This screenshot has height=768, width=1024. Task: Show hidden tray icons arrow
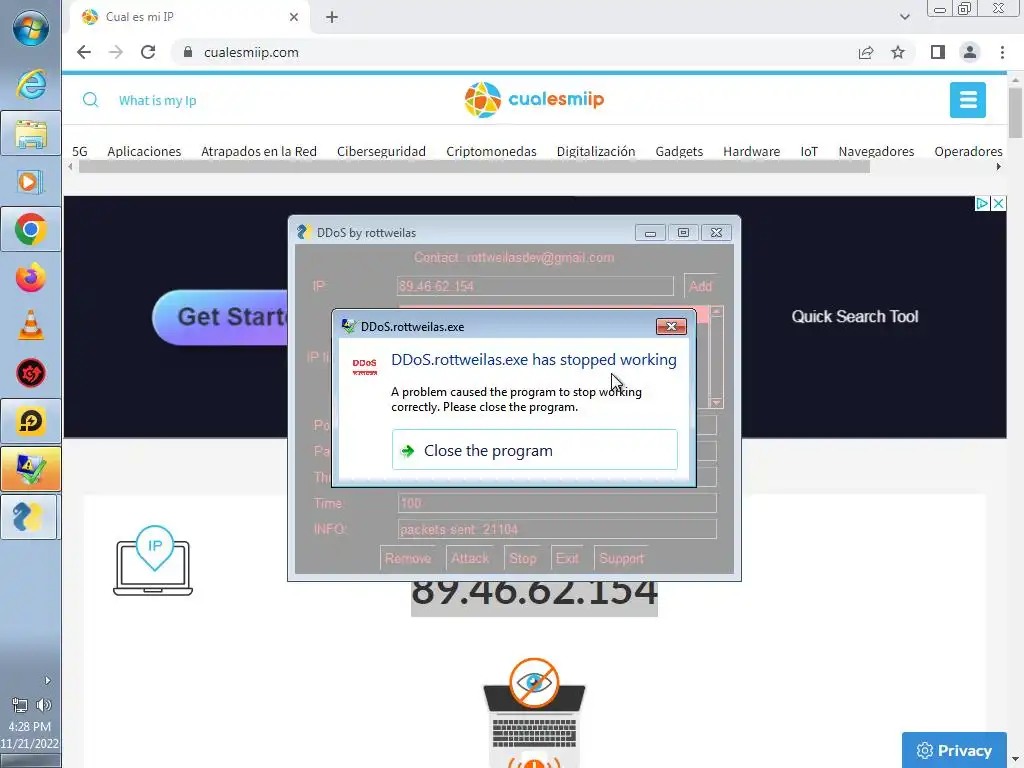48,680
